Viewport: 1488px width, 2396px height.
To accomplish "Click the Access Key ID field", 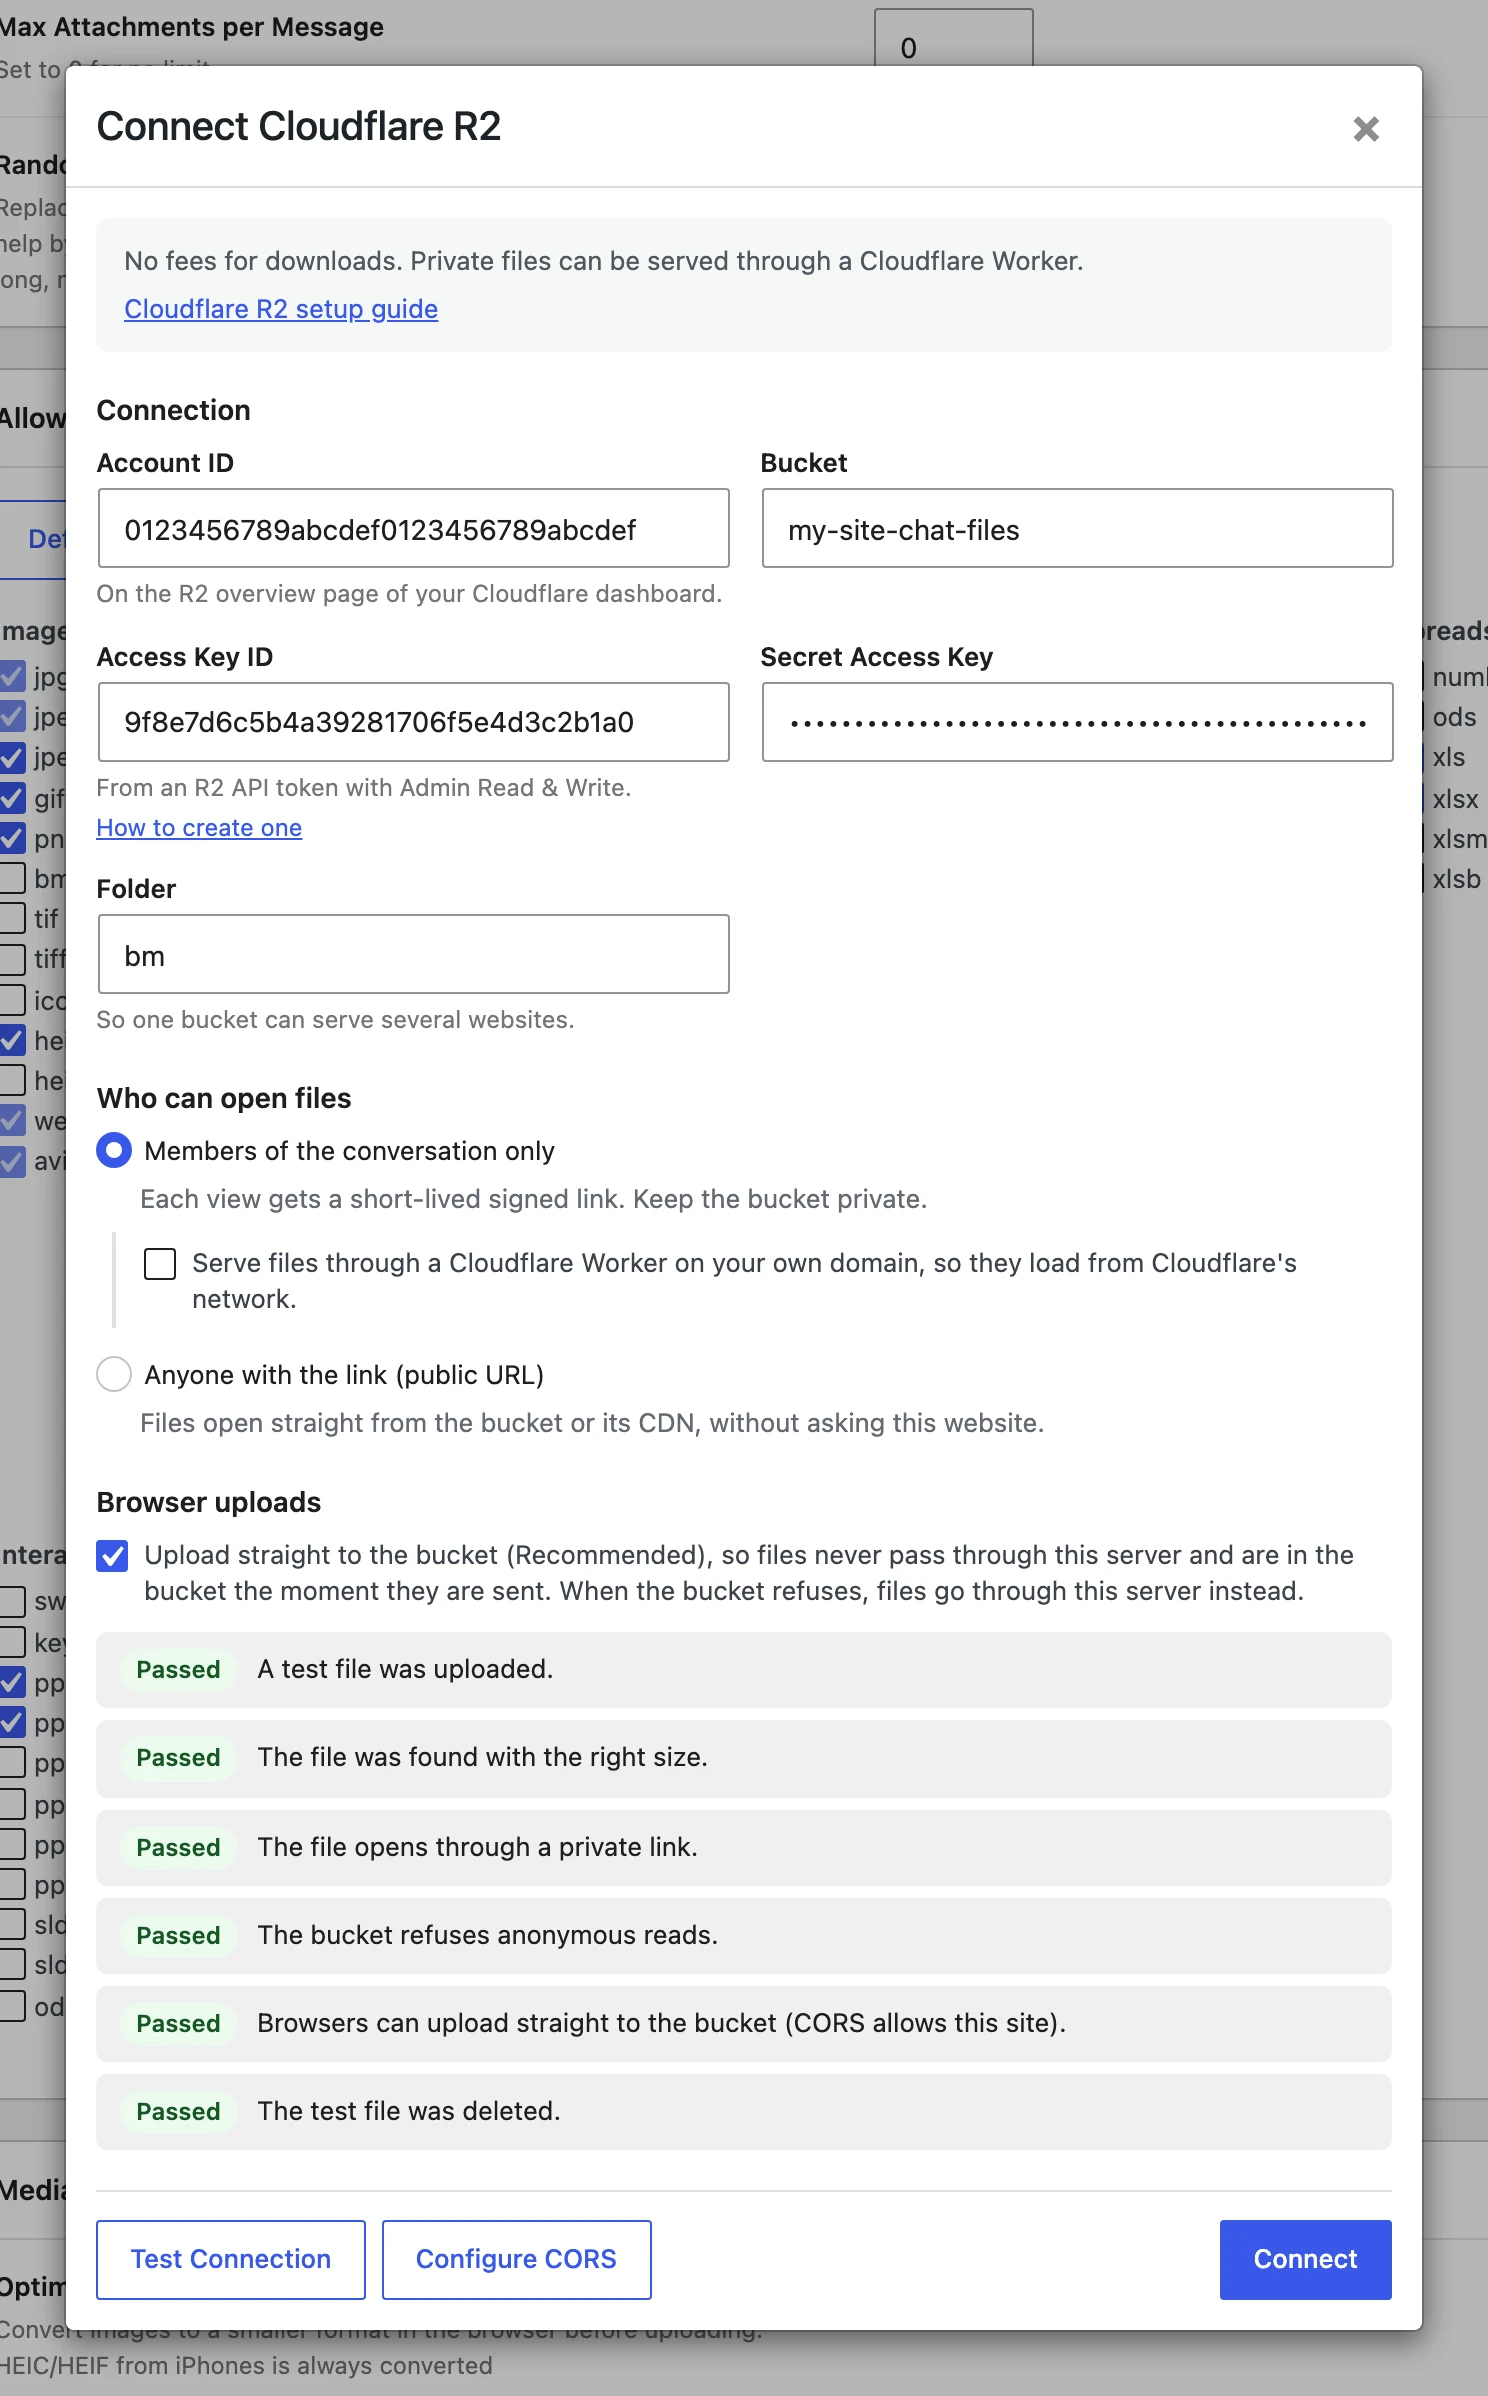I will [414, 722].
